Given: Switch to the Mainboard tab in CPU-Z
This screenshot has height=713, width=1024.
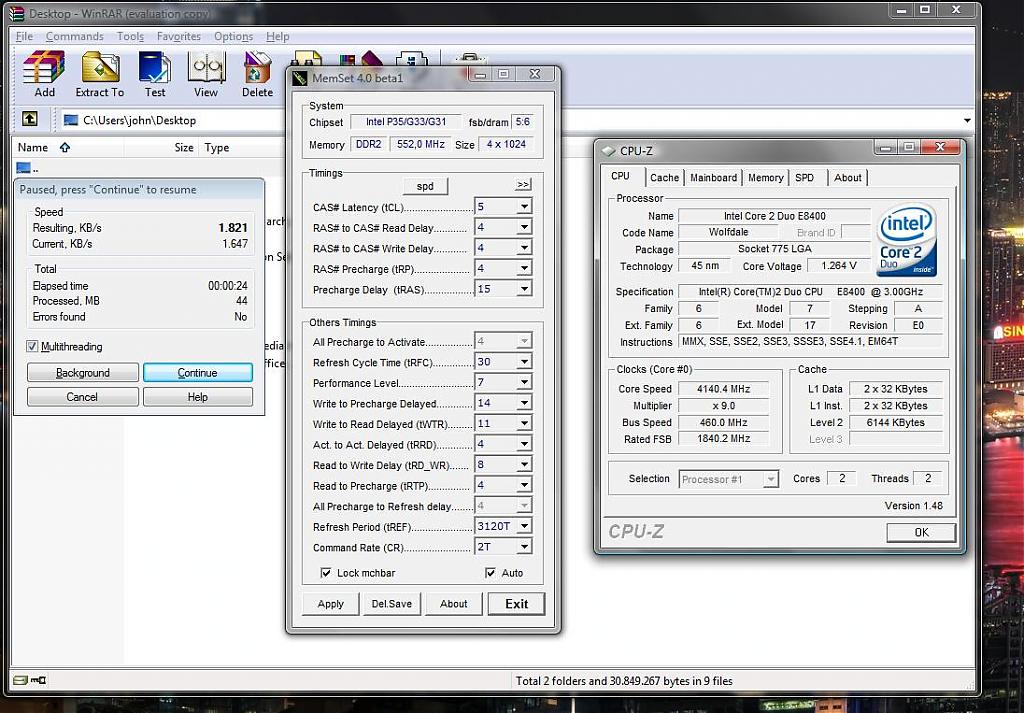Looking at the screenshot, I should pyautogui.click(x=713, y=178).
